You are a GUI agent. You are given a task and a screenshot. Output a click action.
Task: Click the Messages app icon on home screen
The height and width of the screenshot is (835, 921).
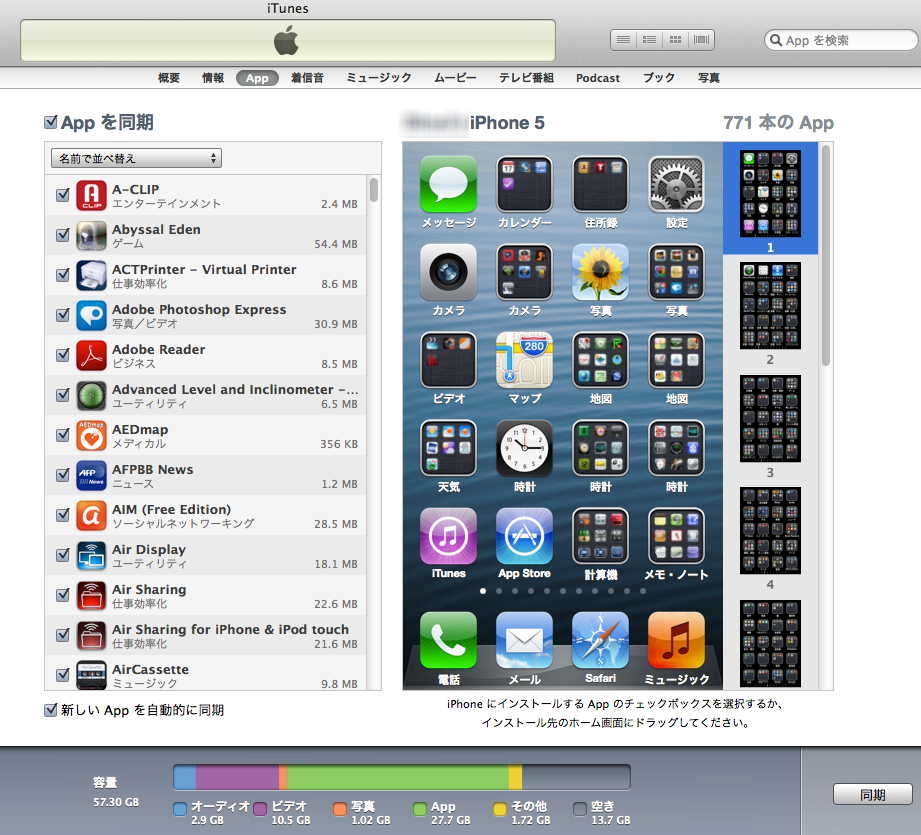[448, 184]
